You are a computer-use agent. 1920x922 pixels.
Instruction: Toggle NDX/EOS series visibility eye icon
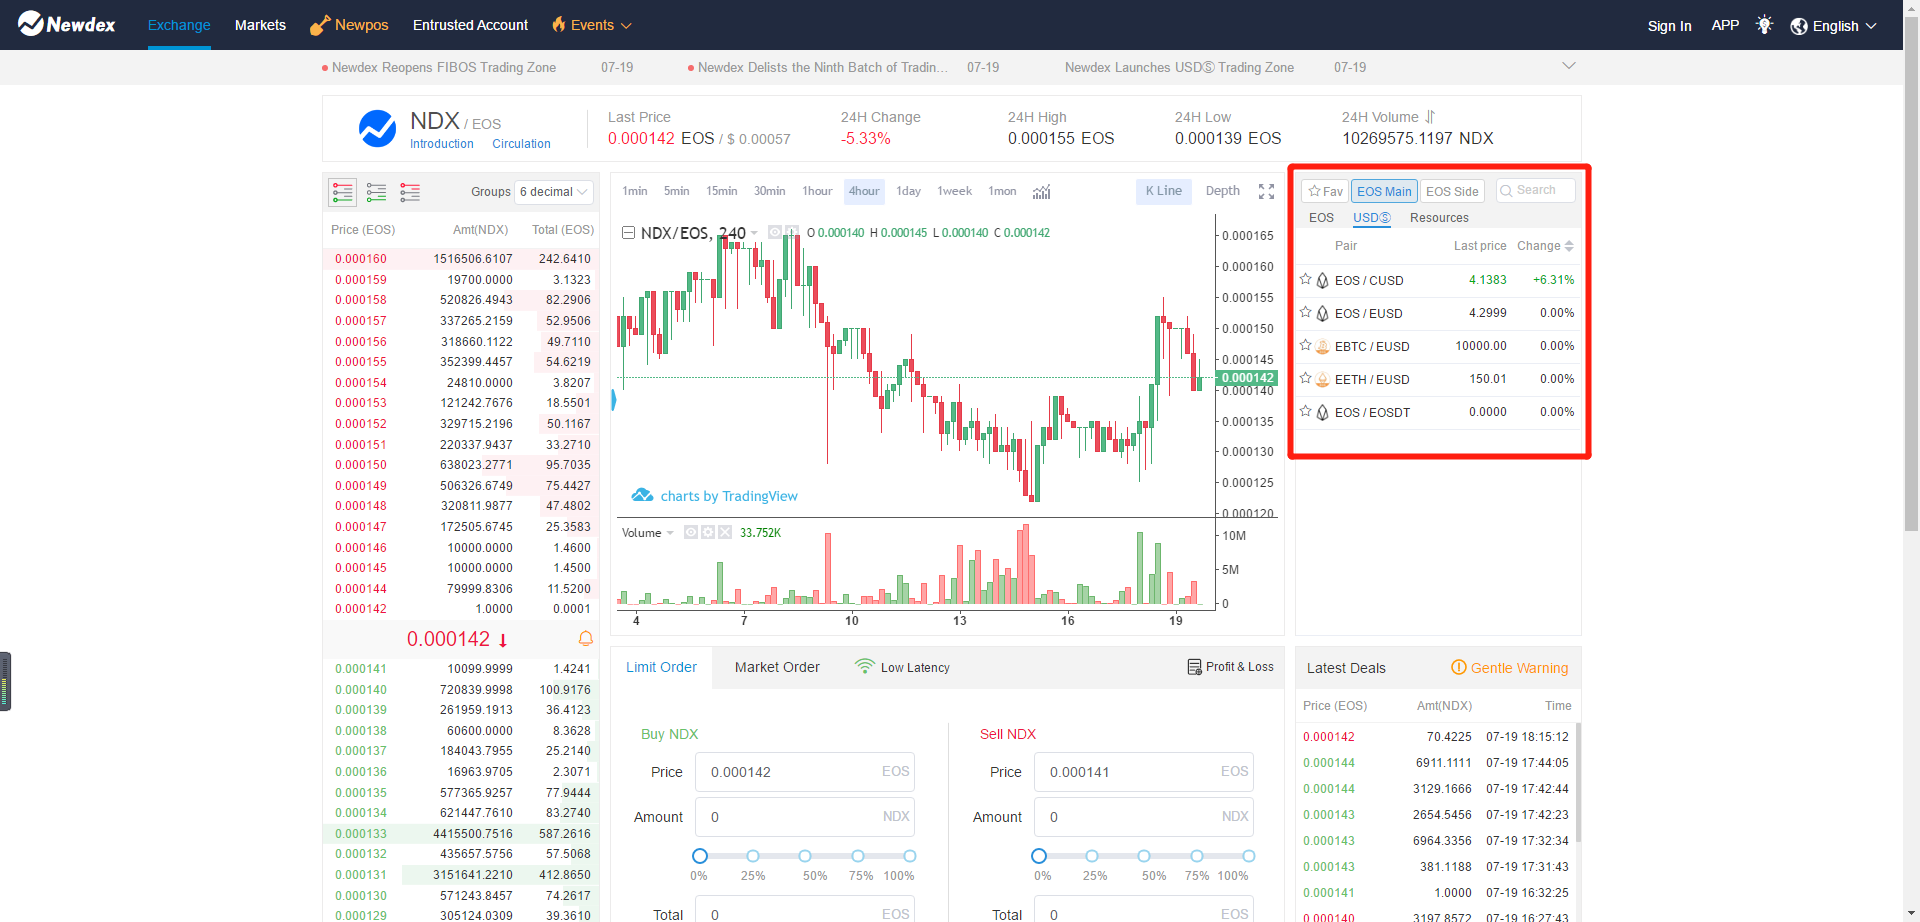pyautogui.click(x=775, y=233)
